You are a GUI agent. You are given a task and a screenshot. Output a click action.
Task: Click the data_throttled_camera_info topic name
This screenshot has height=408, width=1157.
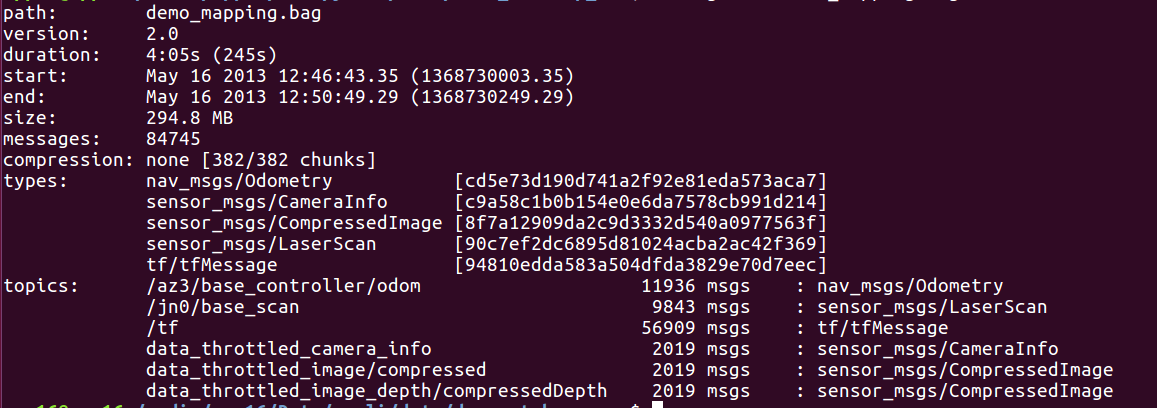pyautogui.click(x=288, y=349)
